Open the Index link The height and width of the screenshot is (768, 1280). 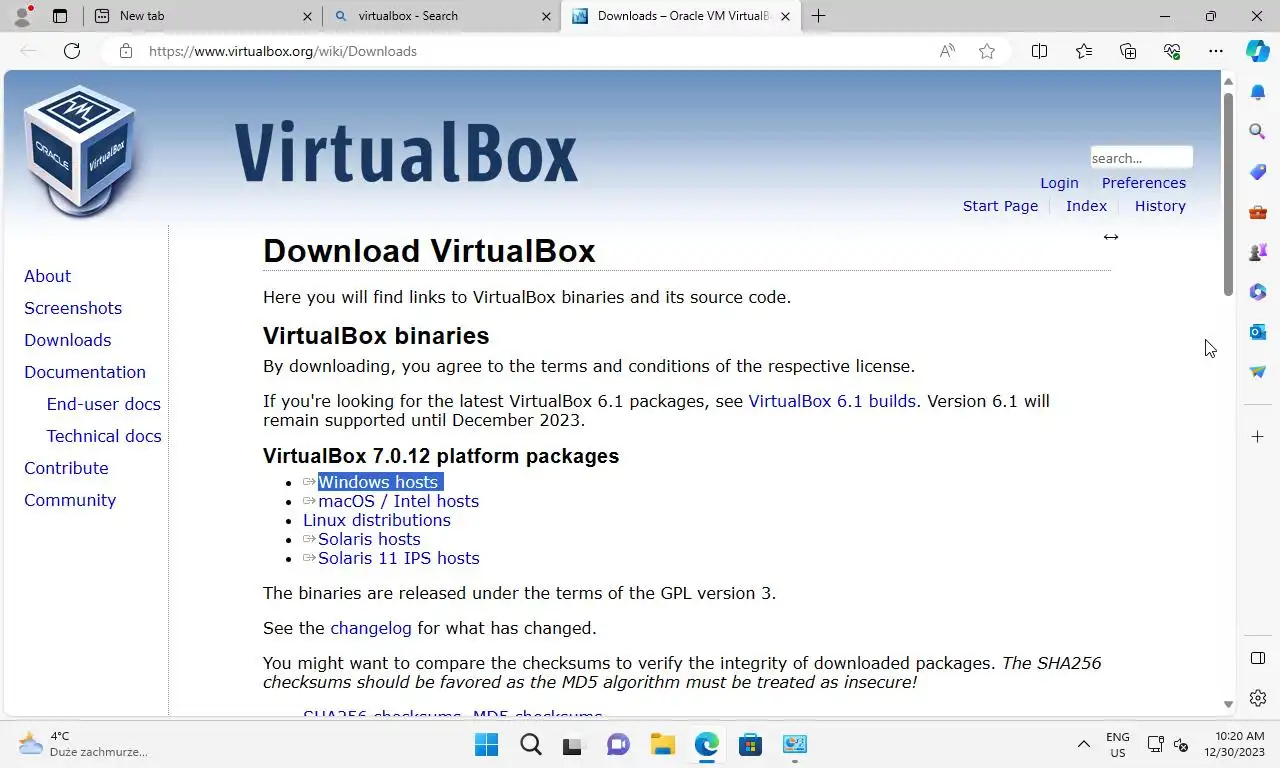pos(1086,206)
